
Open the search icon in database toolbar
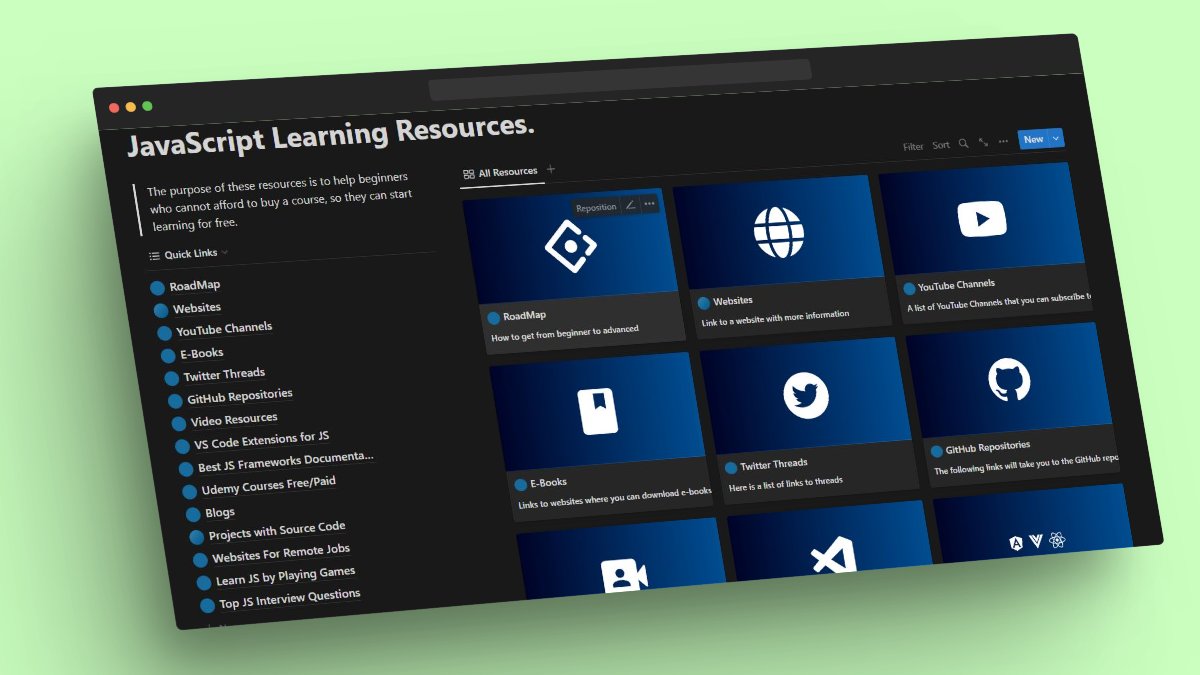964,144
